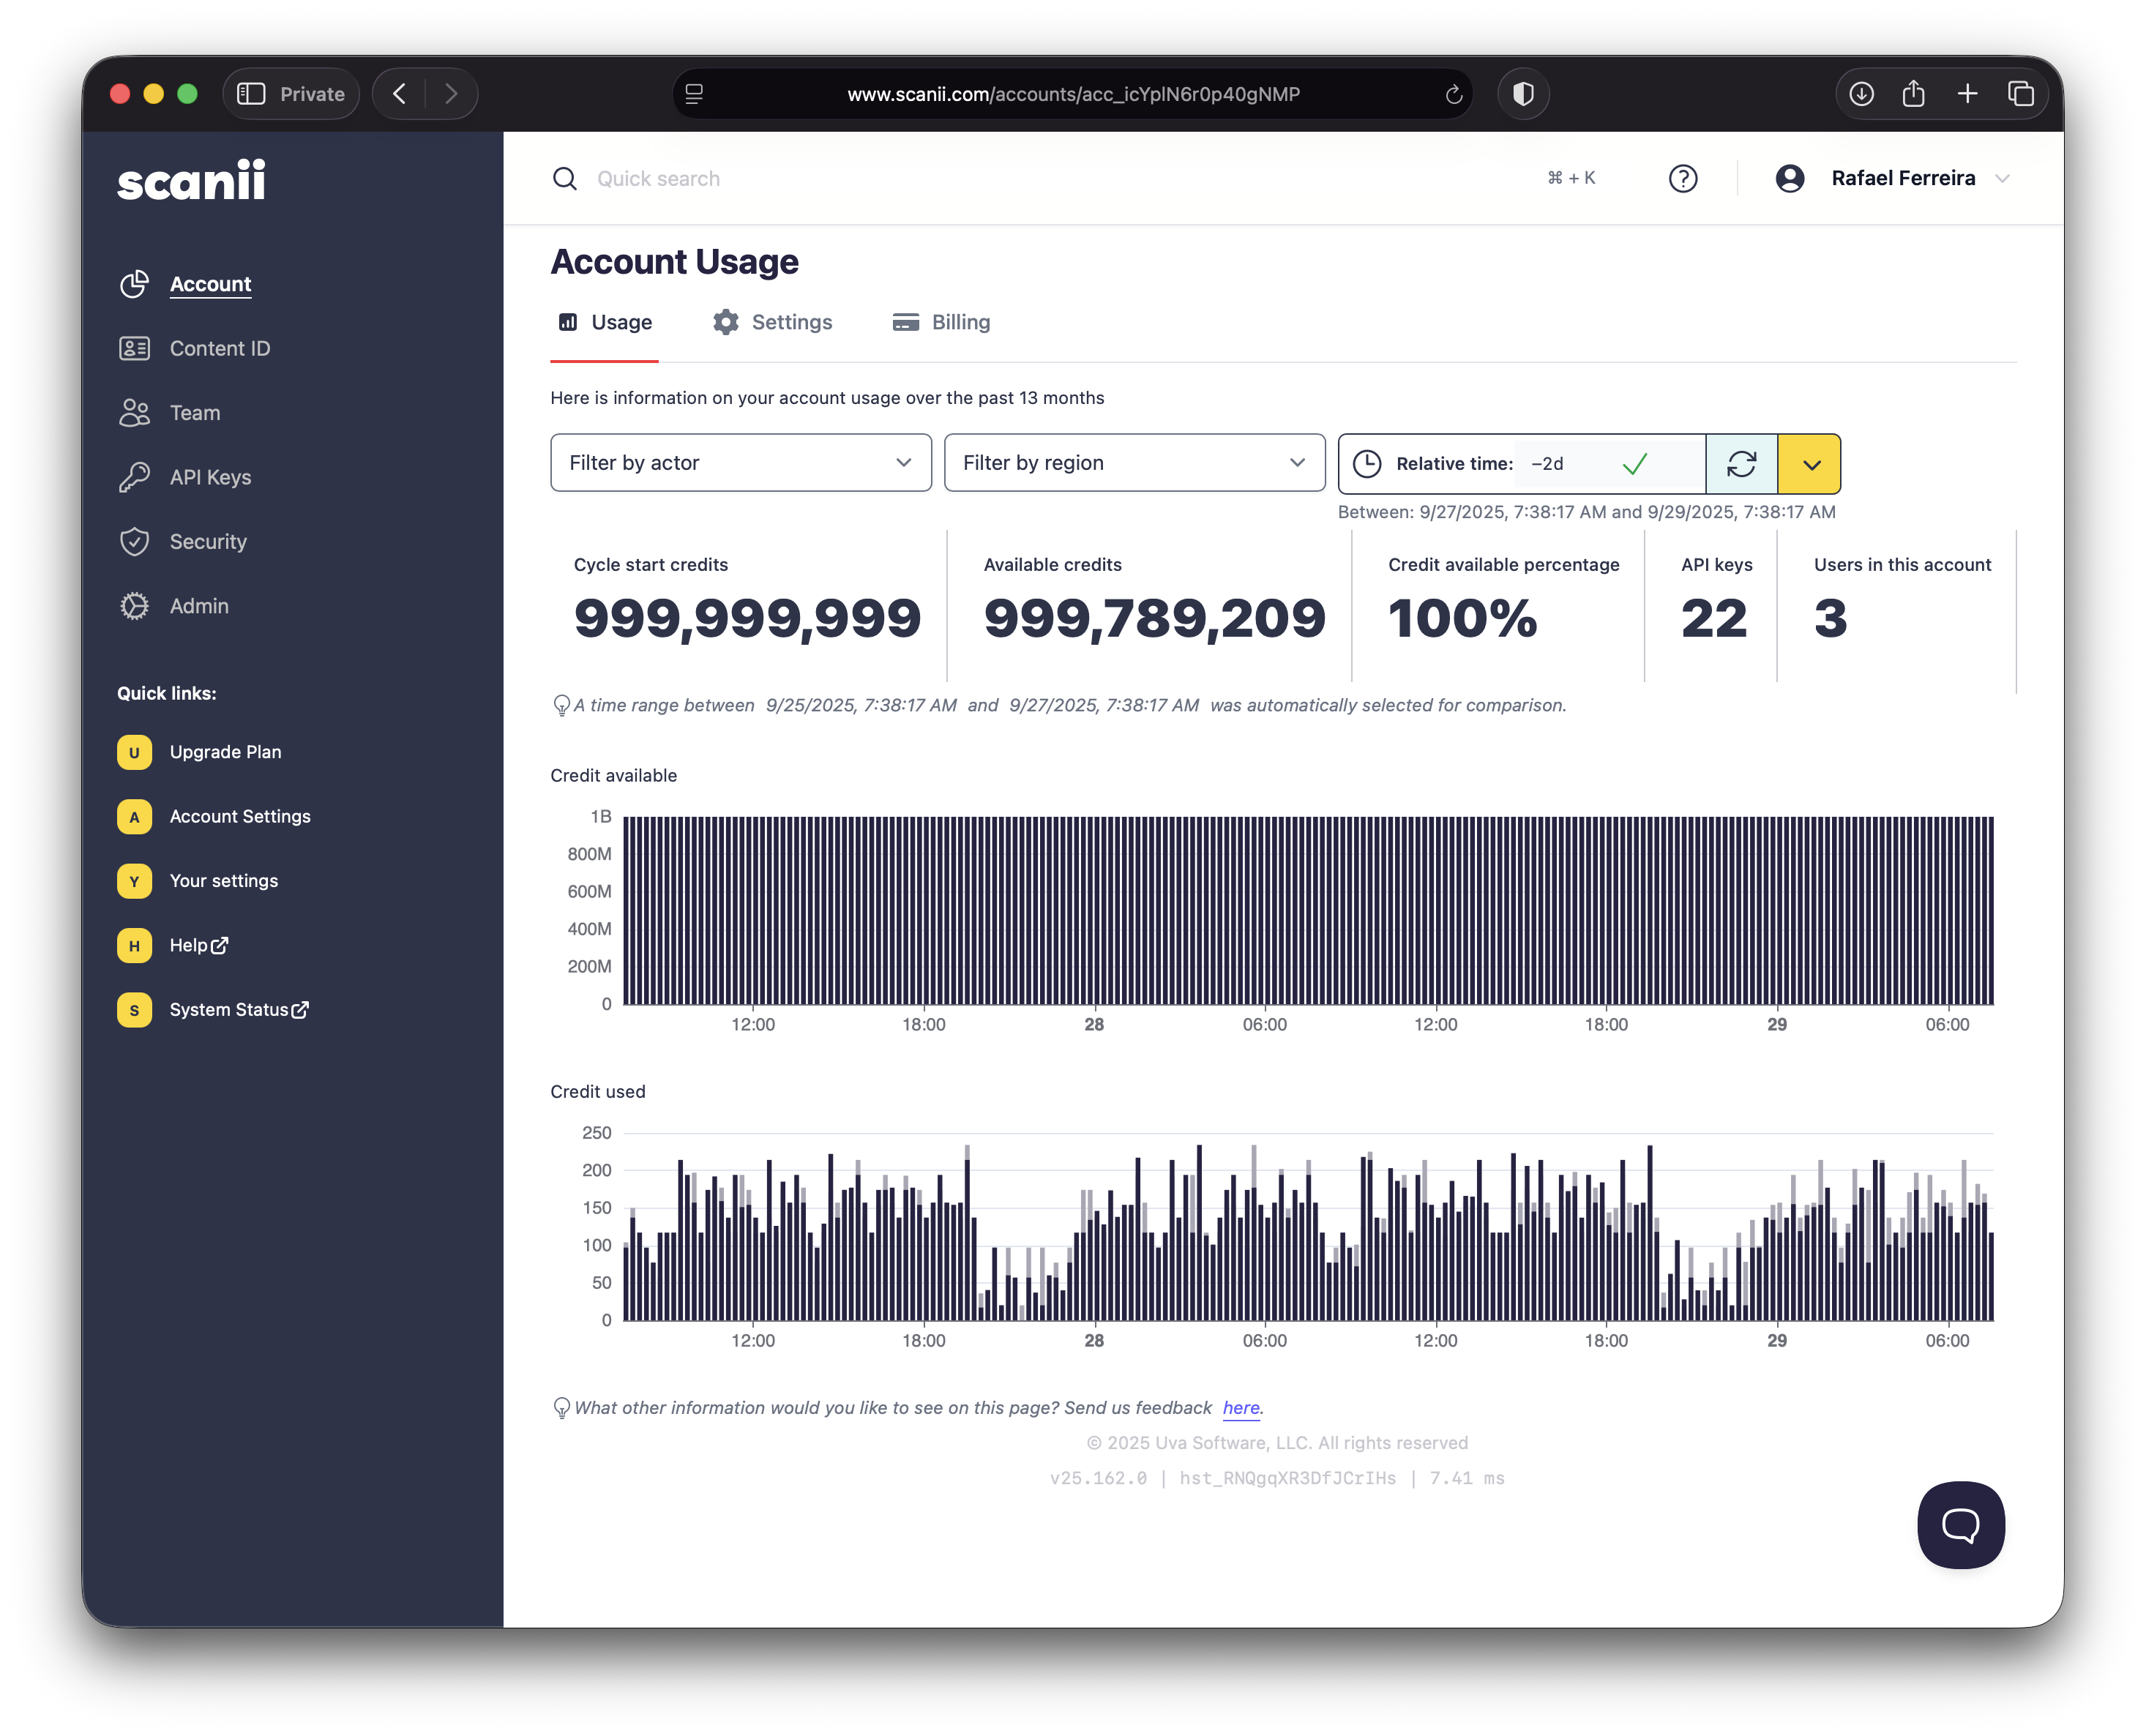2146x1736 pixels.
Task: Click the help question mark icon
Action: (1683, 178)
